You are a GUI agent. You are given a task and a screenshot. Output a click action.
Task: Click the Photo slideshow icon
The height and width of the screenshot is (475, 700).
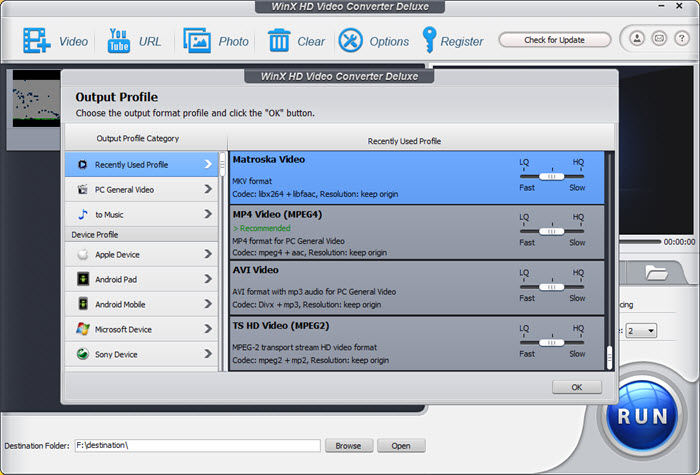coord(197,41)
